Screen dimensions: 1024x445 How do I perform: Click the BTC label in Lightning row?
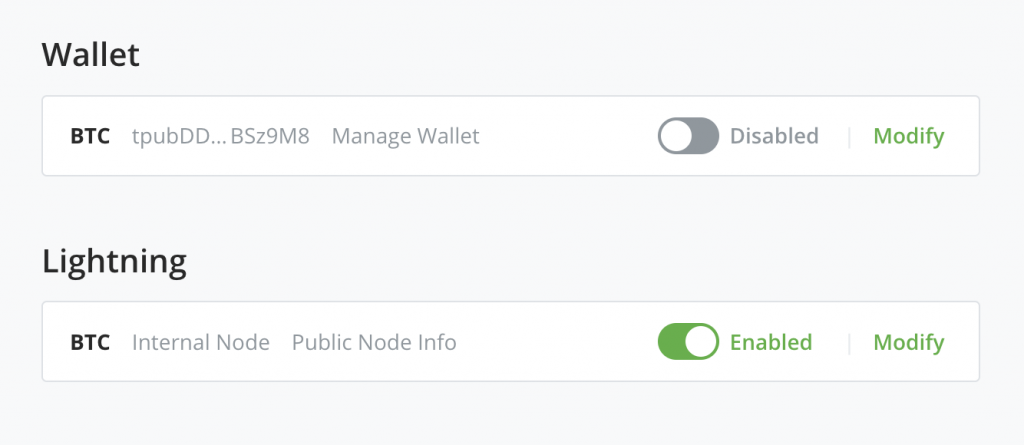click(90, 342)
